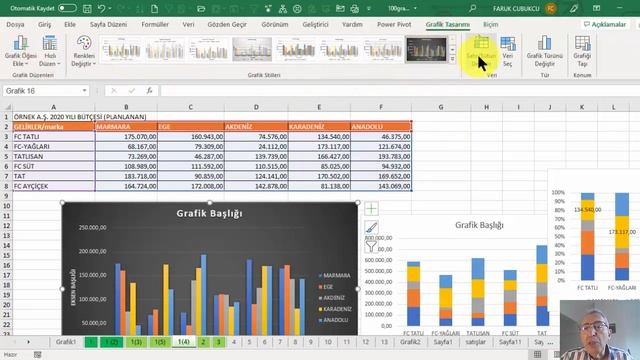This screenshot has width=640, height=360.
Task: Click the KARADENİZ header cell
Action: pyautogui.click(x=319, y=127)
